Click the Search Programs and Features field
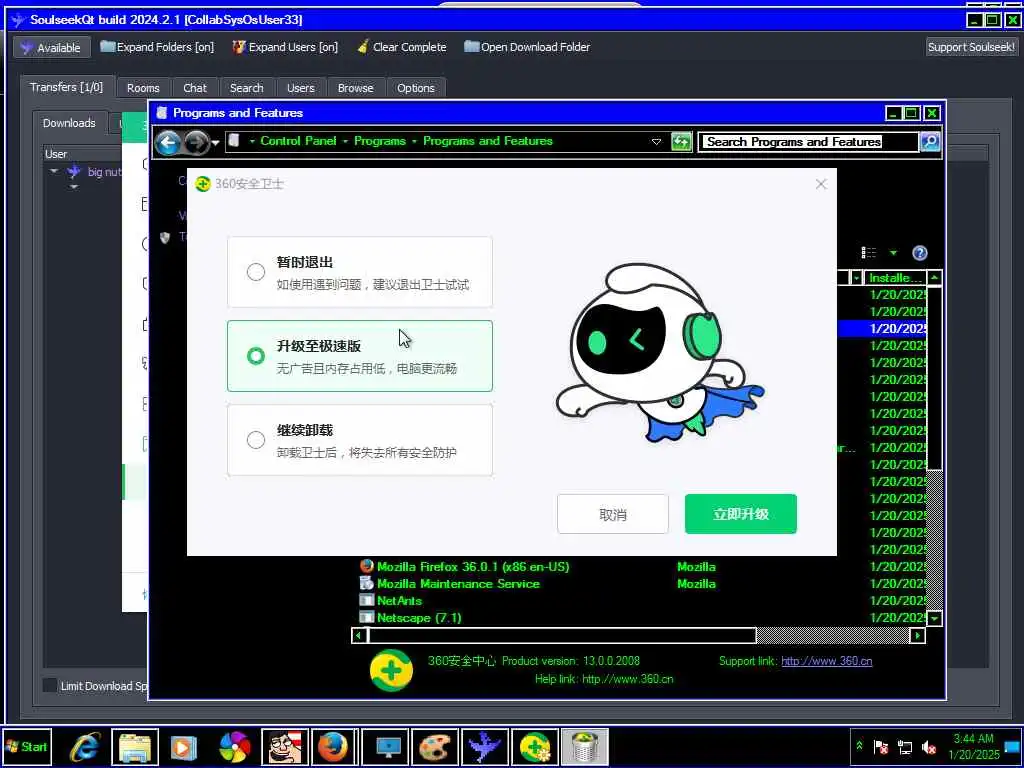The width and height of the screenshot is (1024, 768). (808, 142)
